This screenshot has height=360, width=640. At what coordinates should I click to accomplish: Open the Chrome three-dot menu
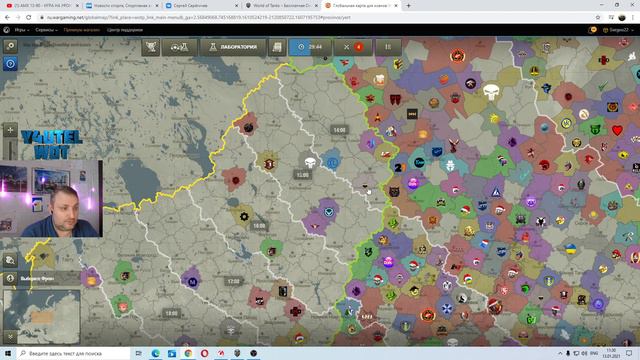[633, 18]
